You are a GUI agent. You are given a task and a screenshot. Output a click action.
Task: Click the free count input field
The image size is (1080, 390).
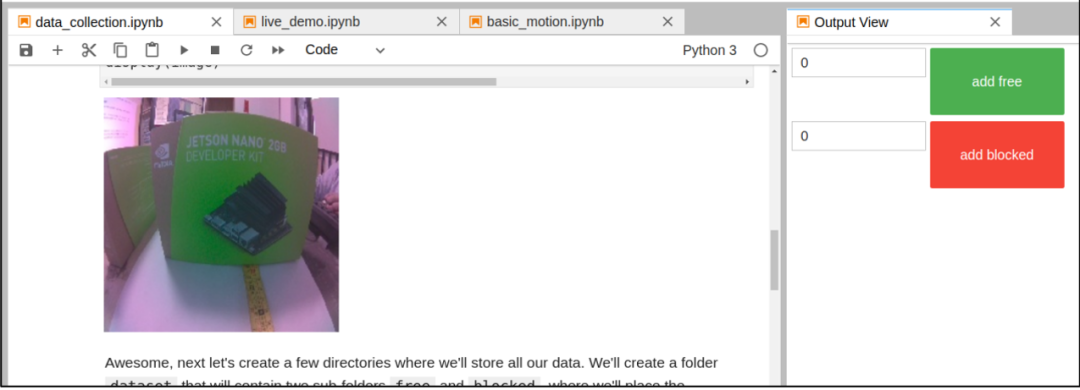(x=858, y=63)
